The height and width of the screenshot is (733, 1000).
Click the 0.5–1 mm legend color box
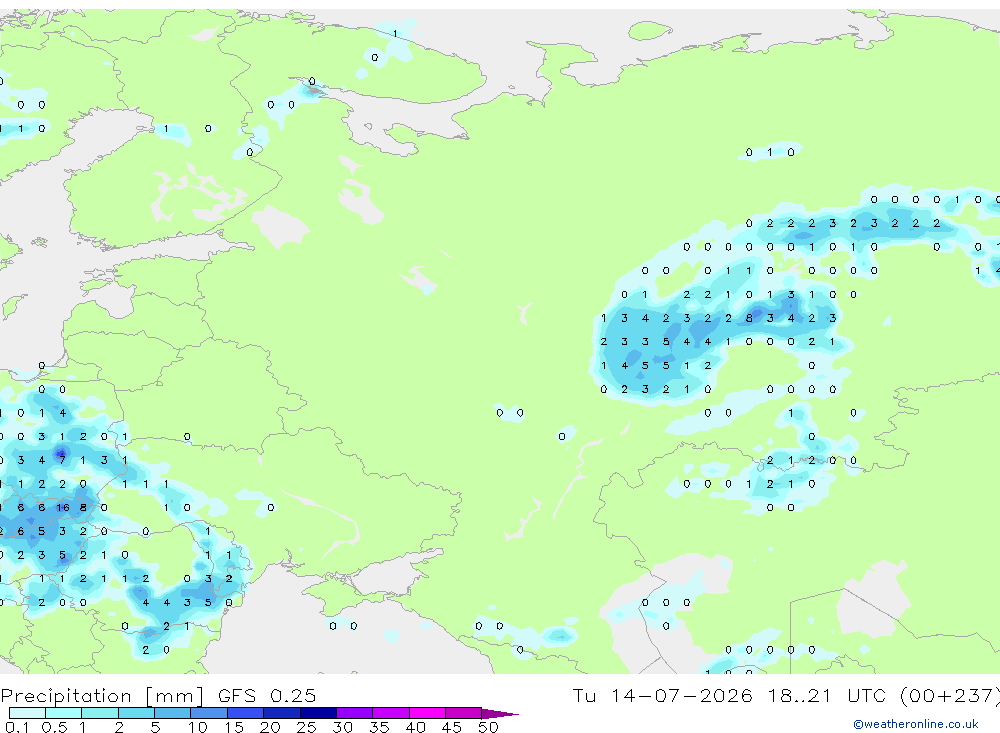(x=64, y=713)
